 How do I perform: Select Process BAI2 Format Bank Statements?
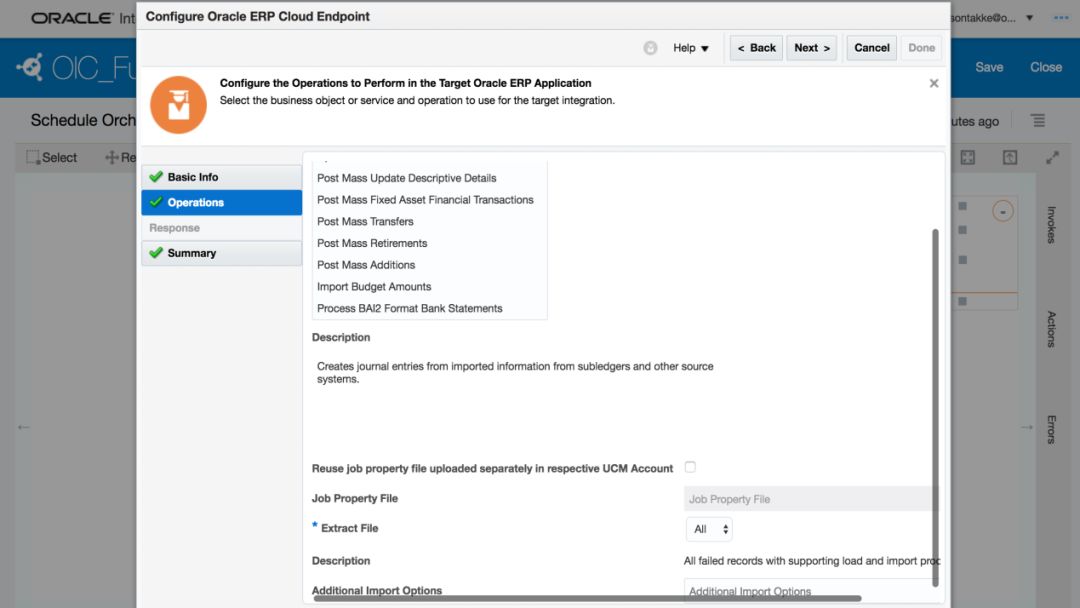click(x=409, y=308)
